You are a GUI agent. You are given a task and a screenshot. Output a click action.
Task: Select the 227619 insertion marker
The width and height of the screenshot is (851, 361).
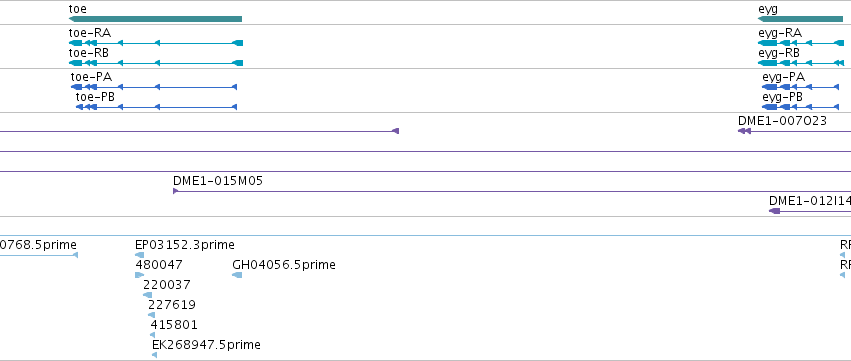[151, 315]
